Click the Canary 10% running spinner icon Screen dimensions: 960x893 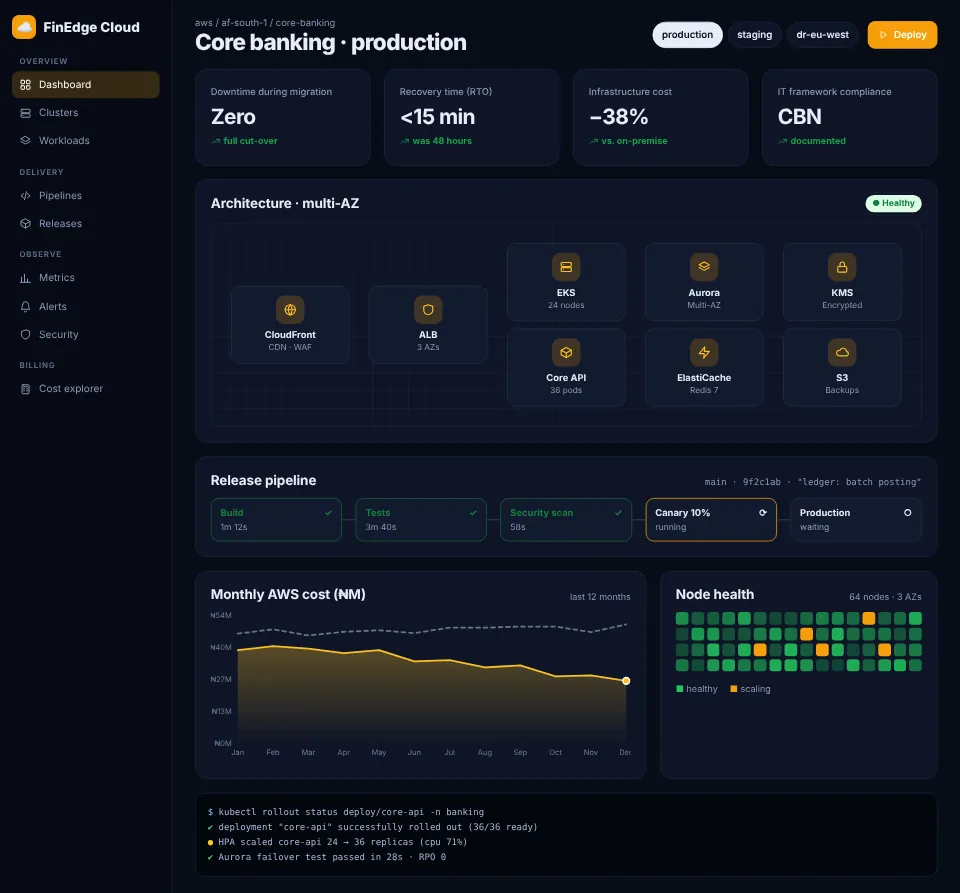click(763, 513)
